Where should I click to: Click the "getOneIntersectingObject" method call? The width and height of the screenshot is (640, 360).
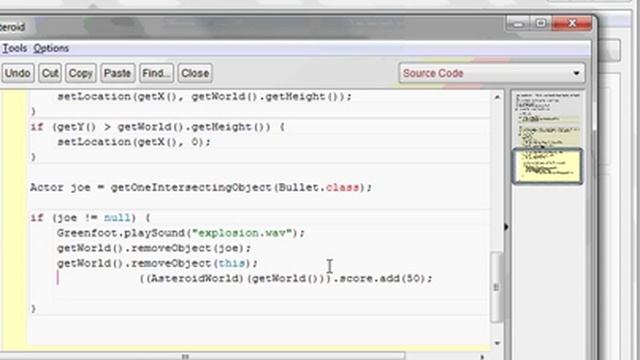[191, 187]
